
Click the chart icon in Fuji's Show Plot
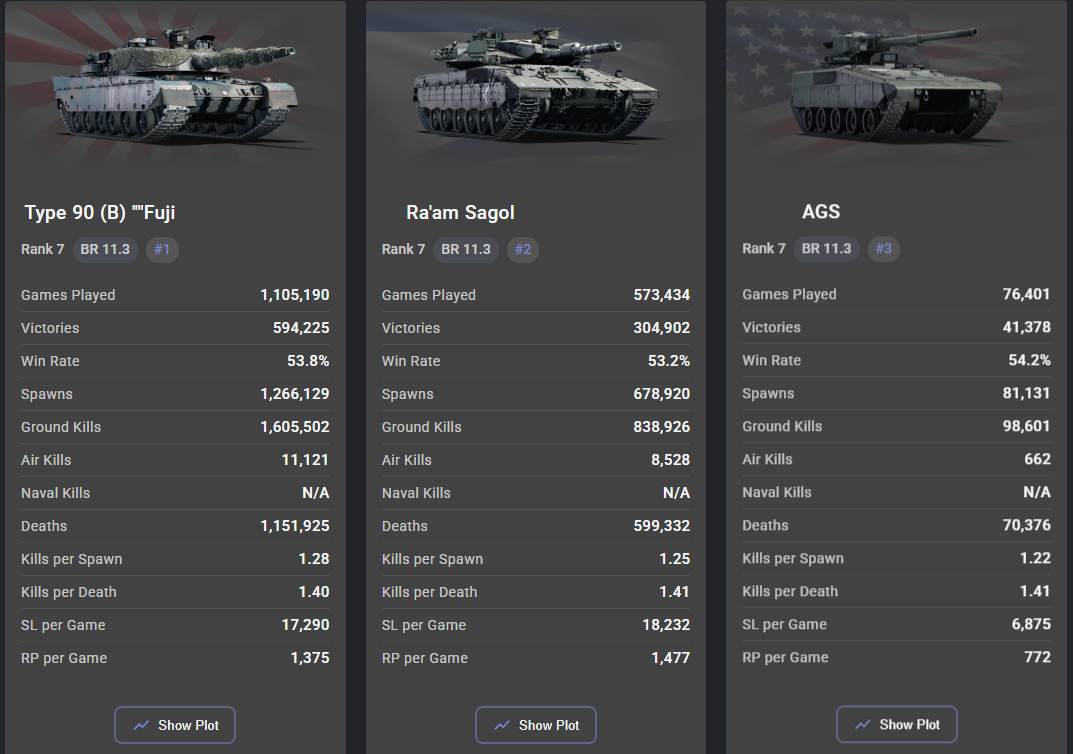141,725
